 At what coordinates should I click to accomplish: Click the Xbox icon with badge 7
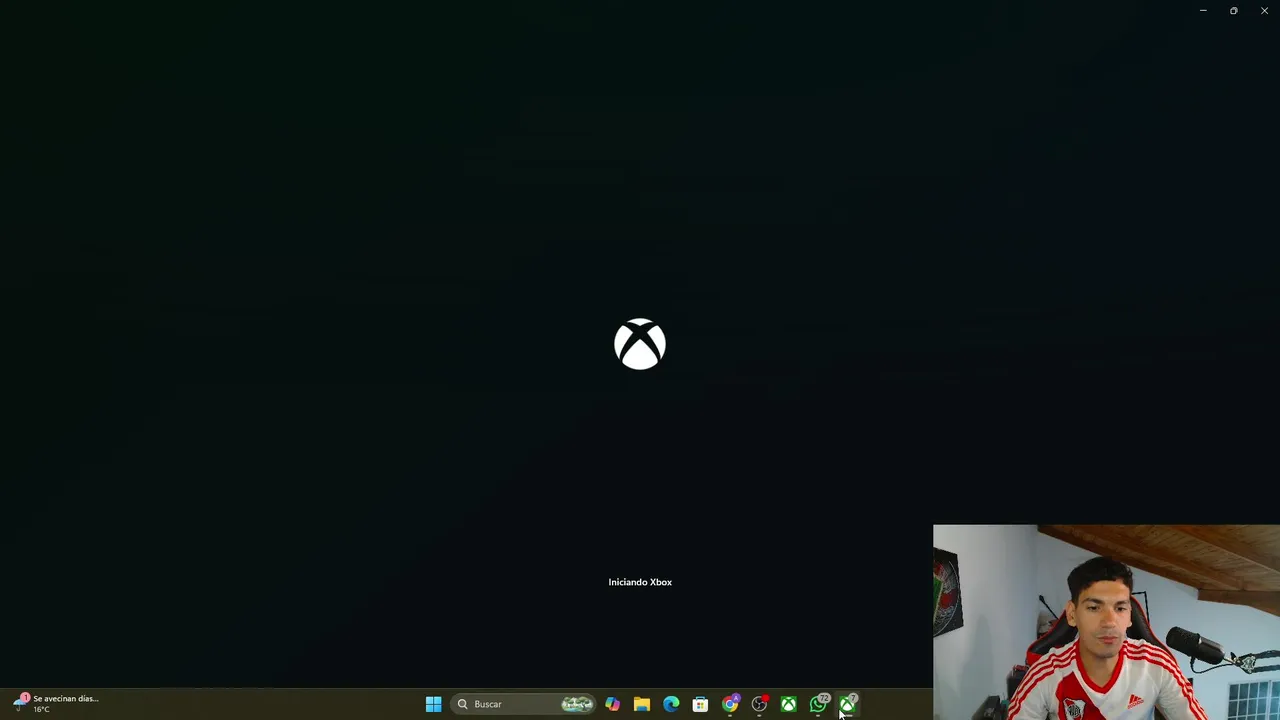848,704
